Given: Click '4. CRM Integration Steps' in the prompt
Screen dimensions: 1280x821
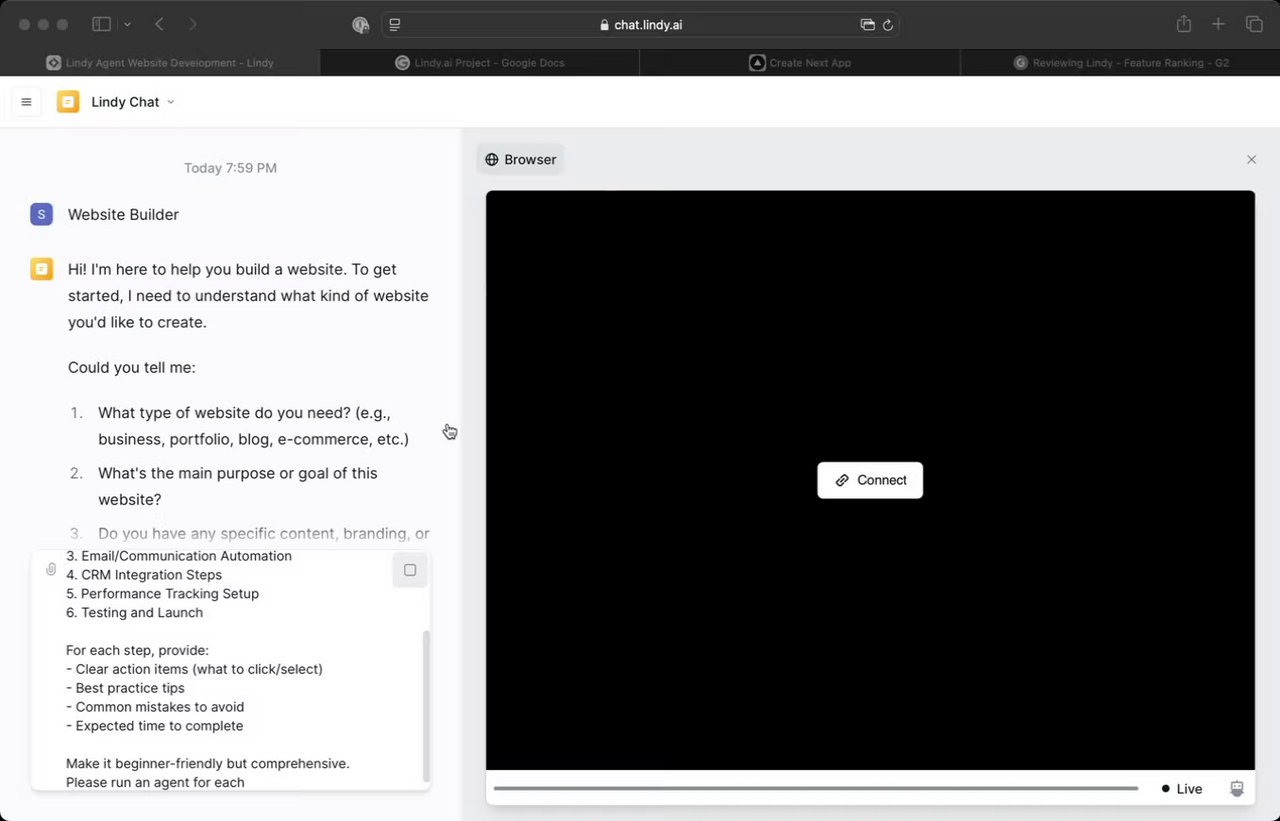Looking at the screenshot, I should [144, 575].
